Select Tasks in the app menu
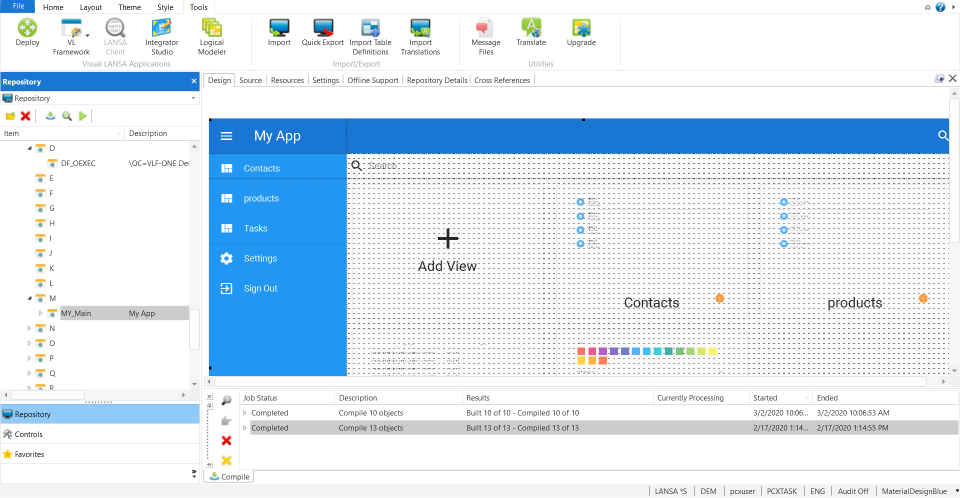This screenshot has height=498, width=960. coord(278,228)
